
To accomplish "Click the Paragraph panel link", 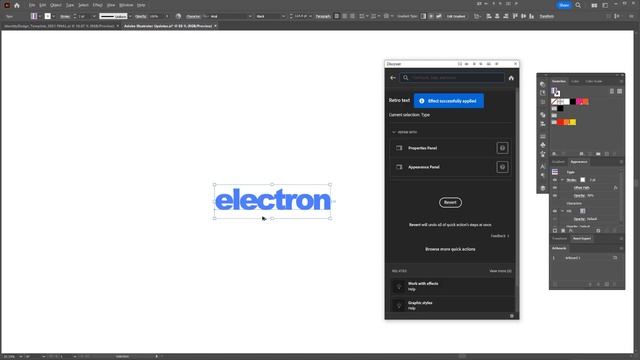I will [x=323, y=16].
